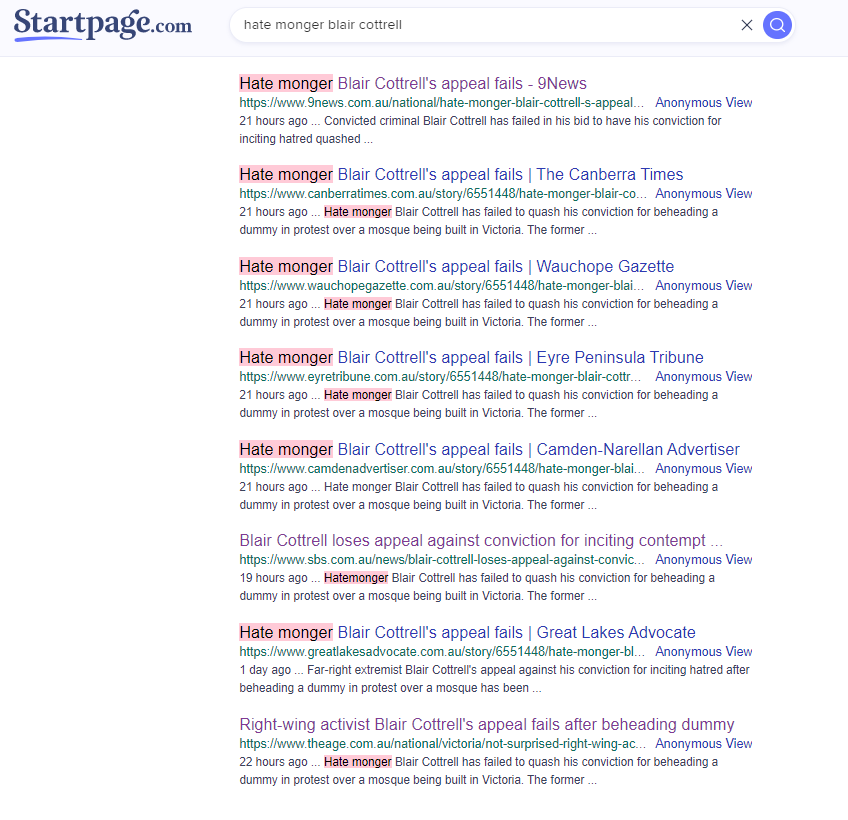Click '22 hours ago' snippet under theage result
Screen dimensions: 848x820
(479, 770)
